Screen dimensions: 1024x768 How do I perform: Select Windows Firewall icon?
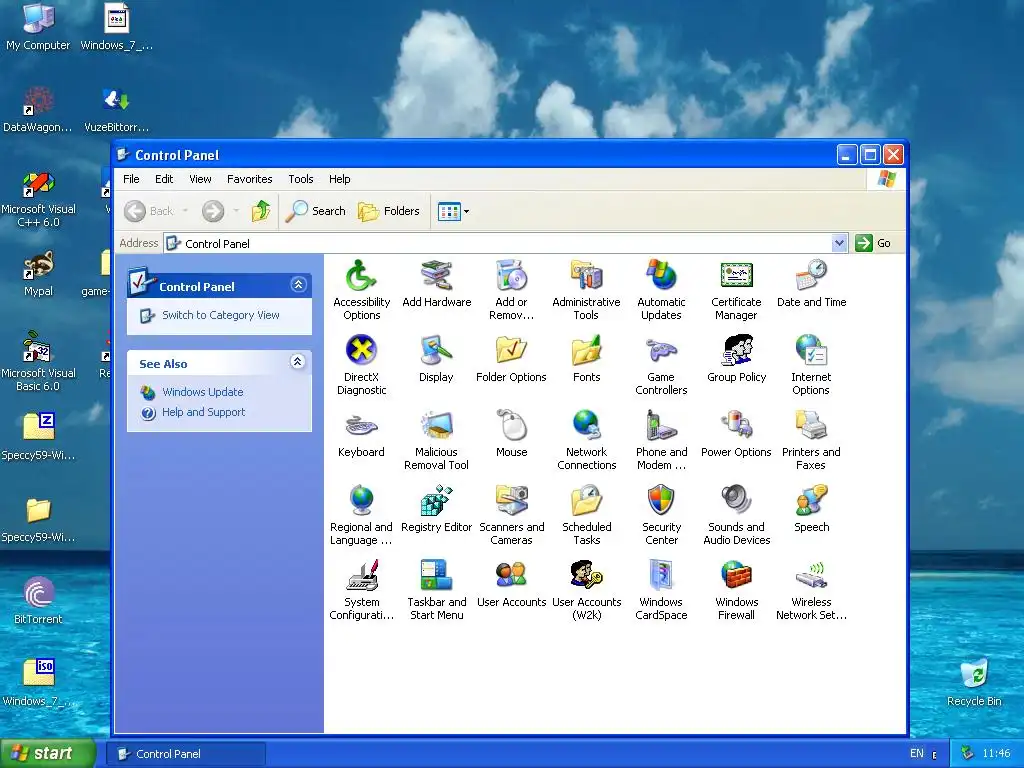coord(736,590)
